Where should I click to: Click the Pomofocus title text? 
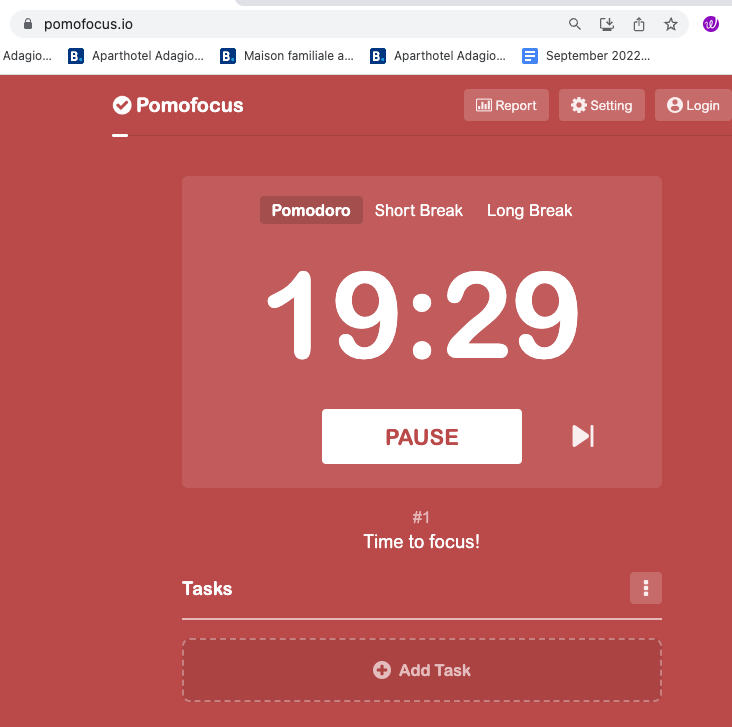tap(190, 105)
